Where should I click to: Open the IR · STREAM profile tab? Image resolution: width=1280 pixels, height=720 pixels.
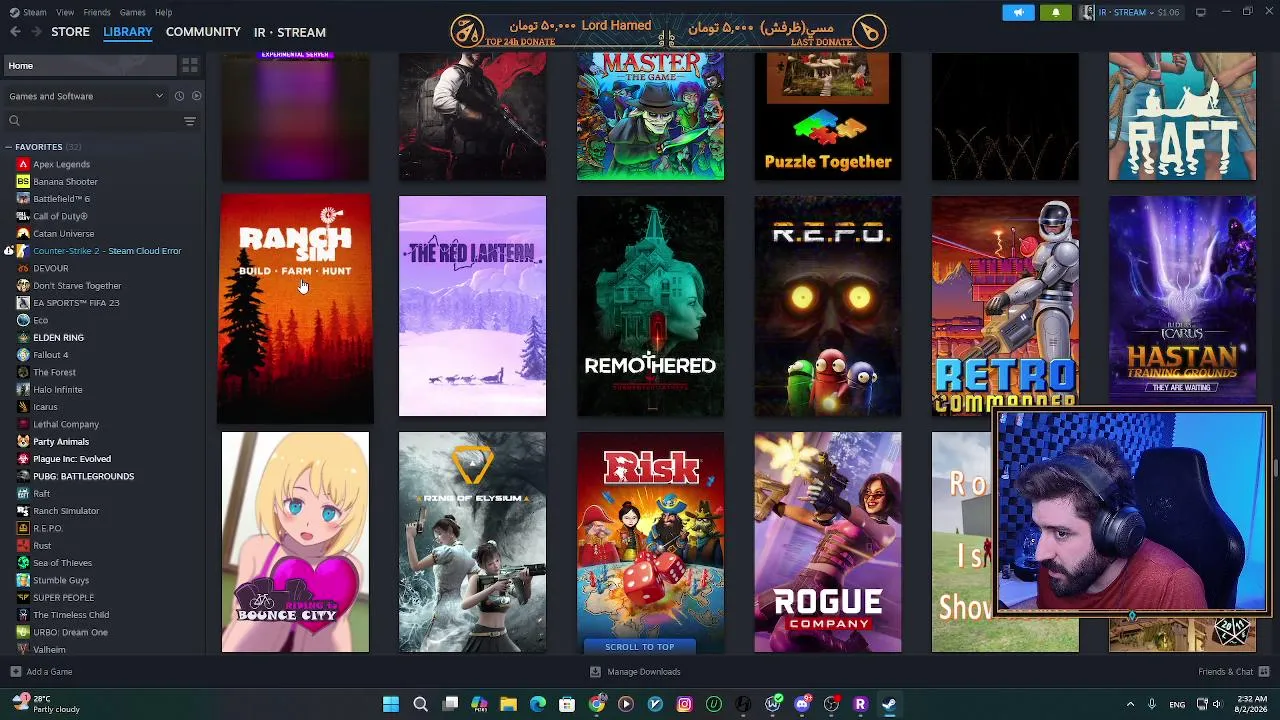point(290,32)
